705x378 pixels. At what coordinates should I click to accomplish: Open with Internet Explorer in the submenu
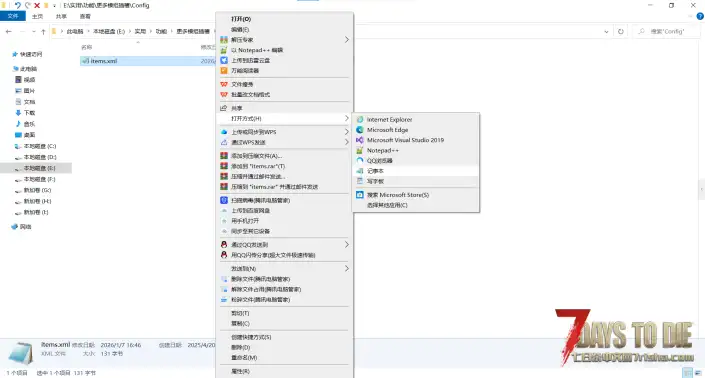416,120
